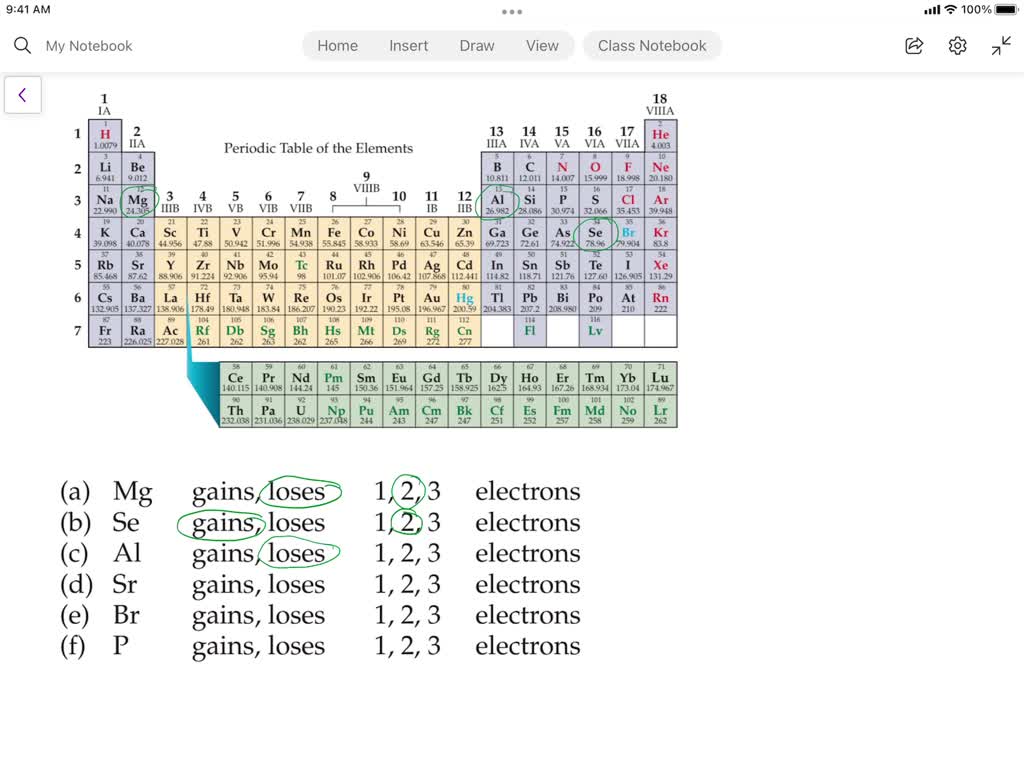
Task: Click the green circle around Se
Action: [594, 232]
